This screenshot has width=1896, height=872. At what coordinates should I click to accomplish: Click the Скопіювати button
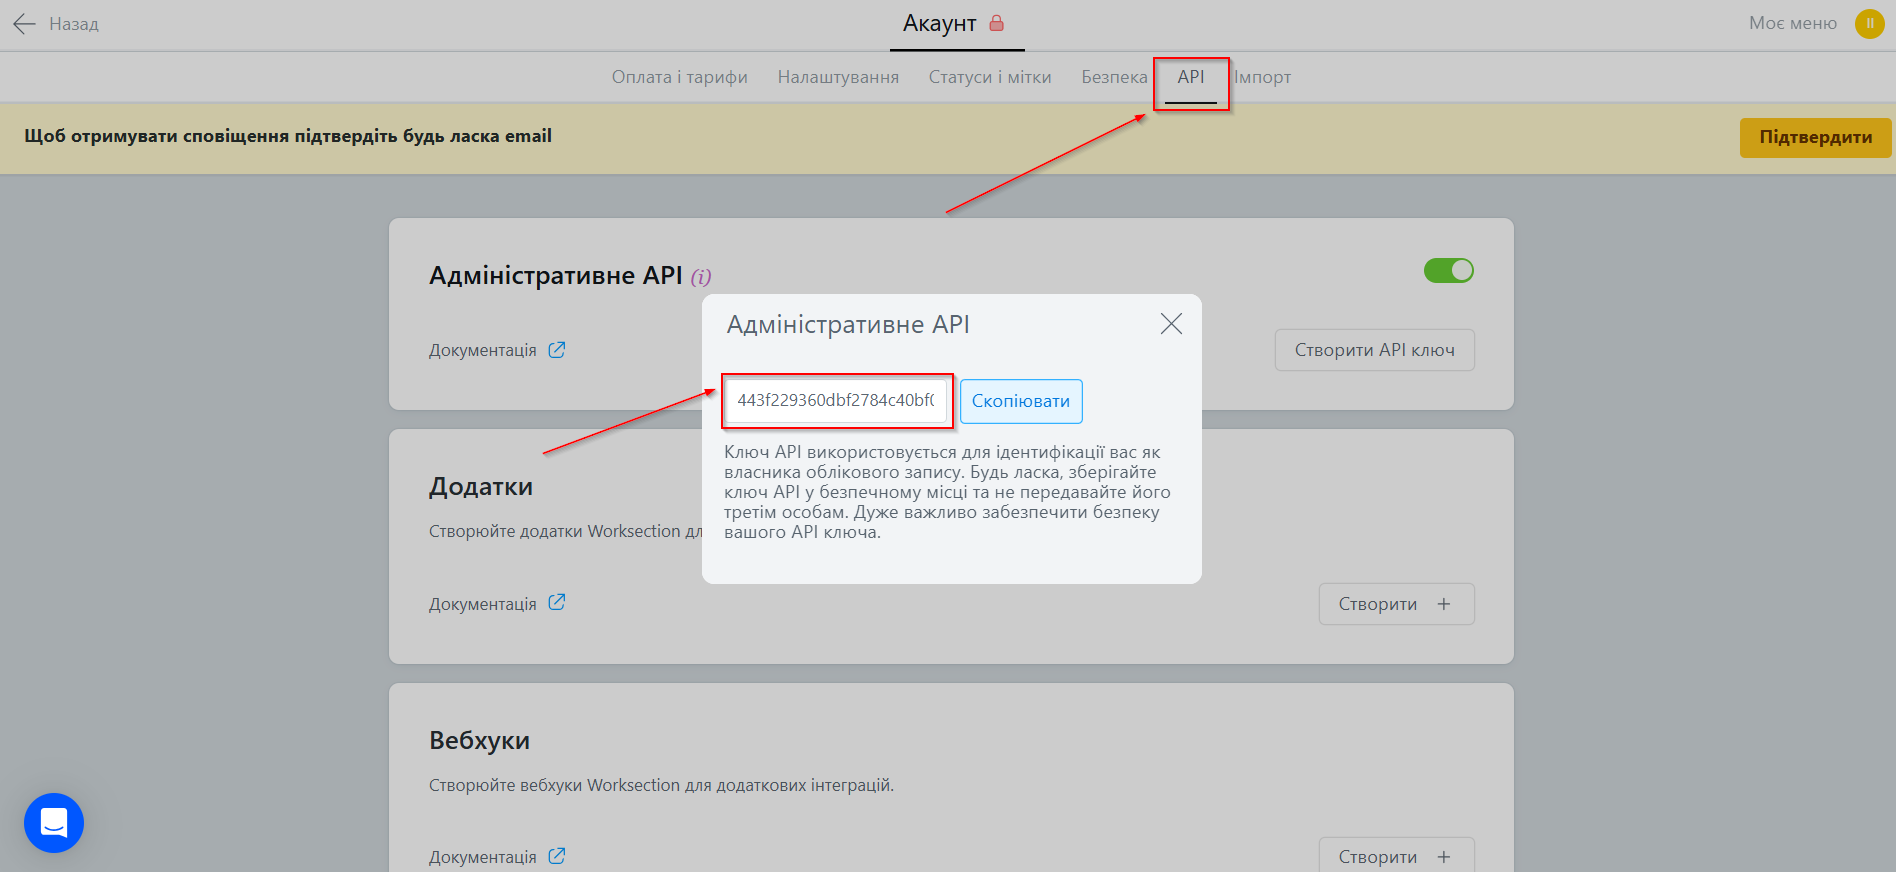[x=1021, y=401]
